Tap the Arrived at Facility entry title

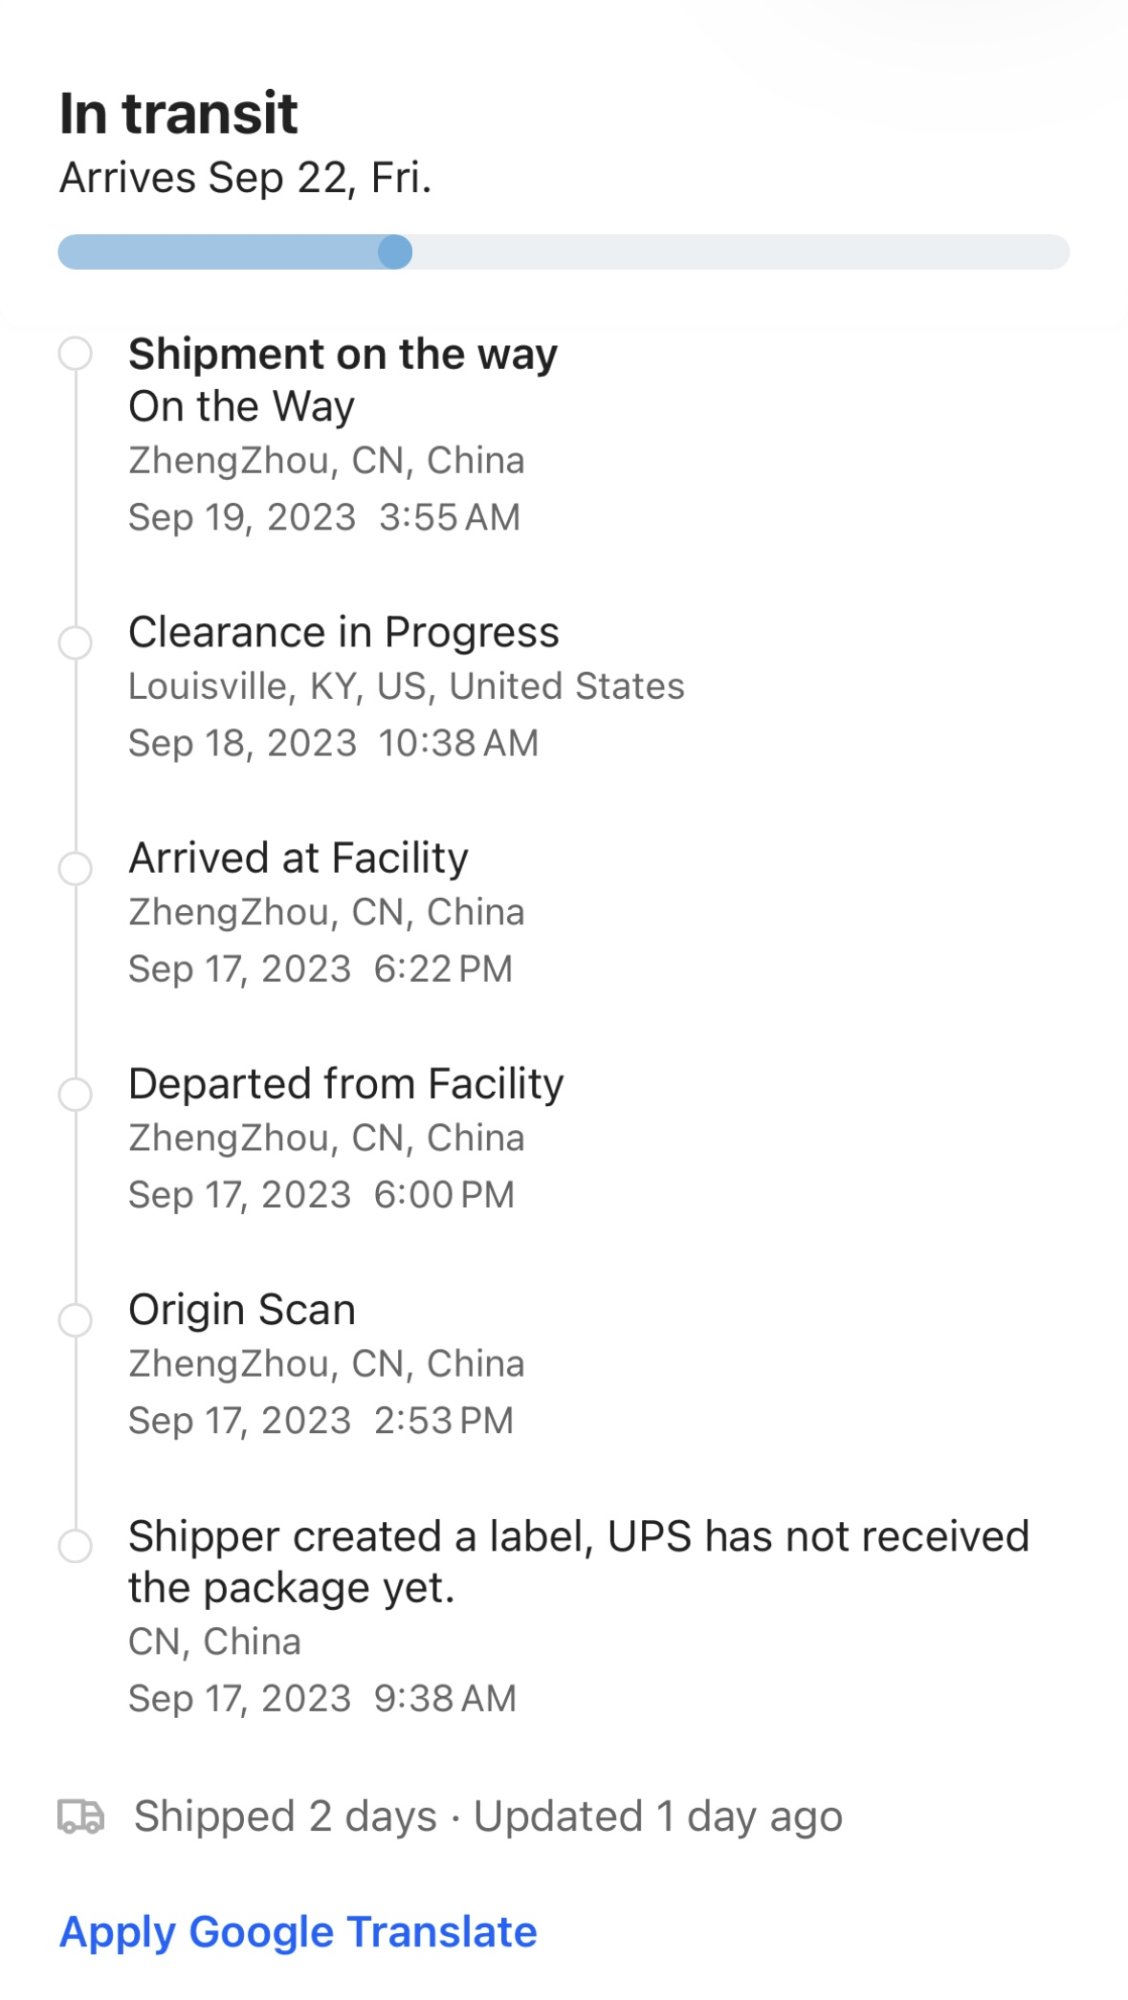(299, 858)
